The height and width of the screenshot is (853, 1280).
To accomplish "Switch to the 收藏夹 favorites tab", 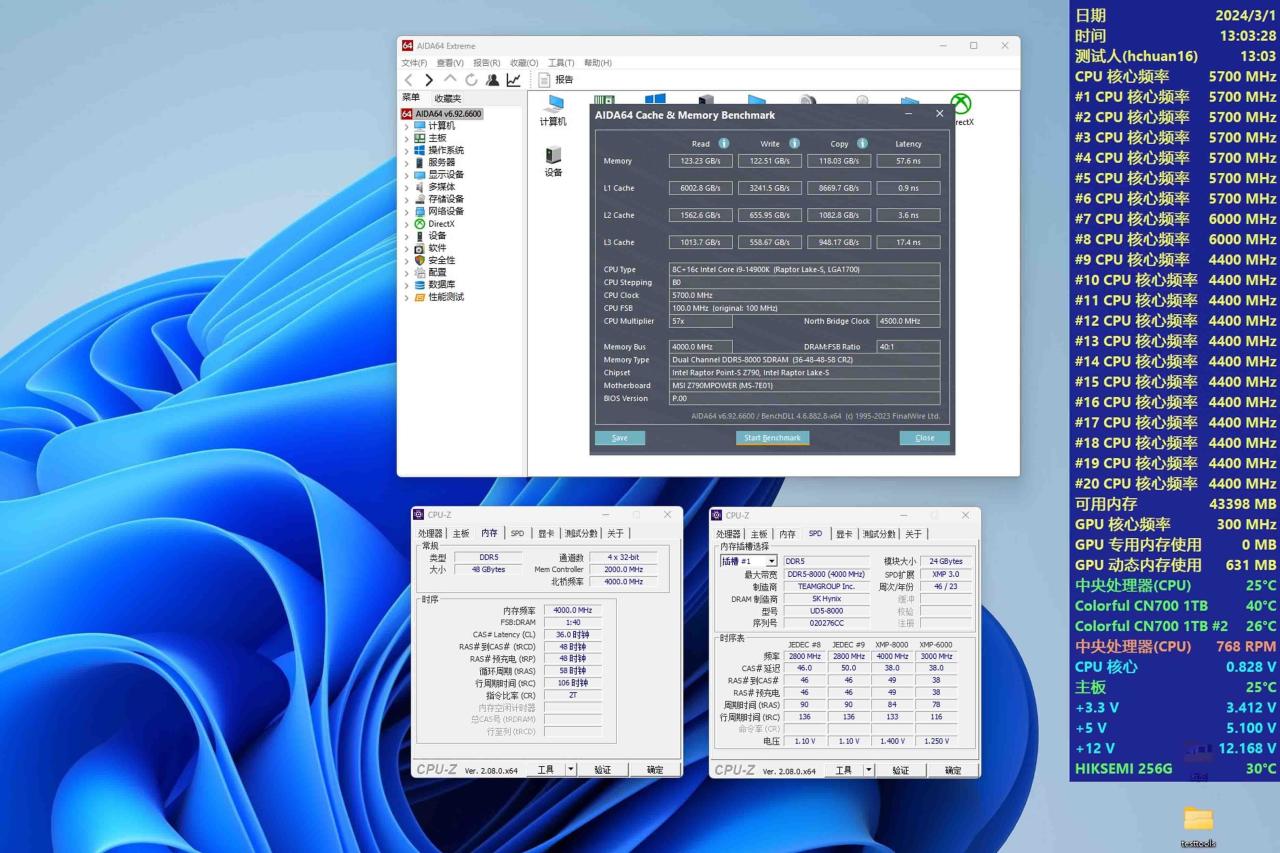I will [x=448, y=98].
